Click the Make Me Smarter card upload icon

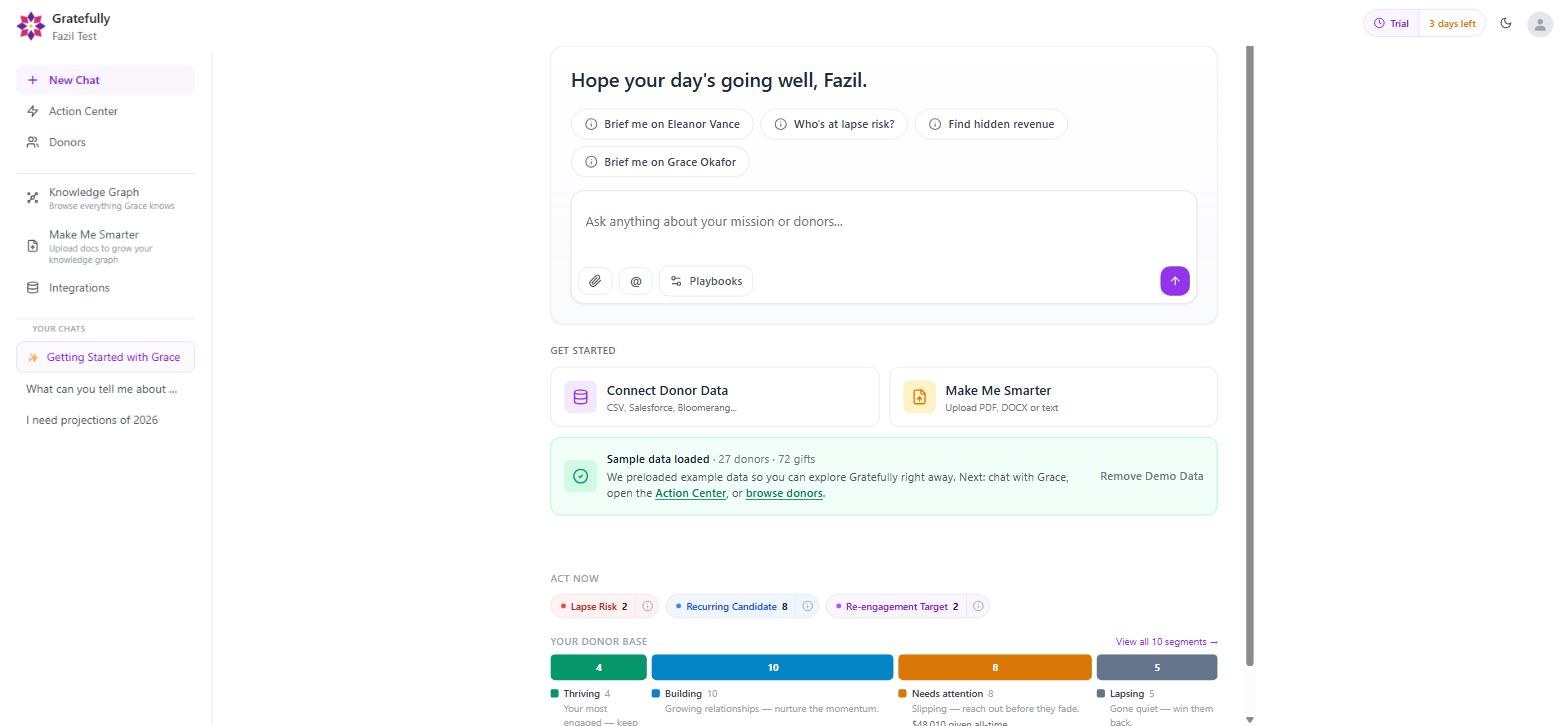[920, 397]
